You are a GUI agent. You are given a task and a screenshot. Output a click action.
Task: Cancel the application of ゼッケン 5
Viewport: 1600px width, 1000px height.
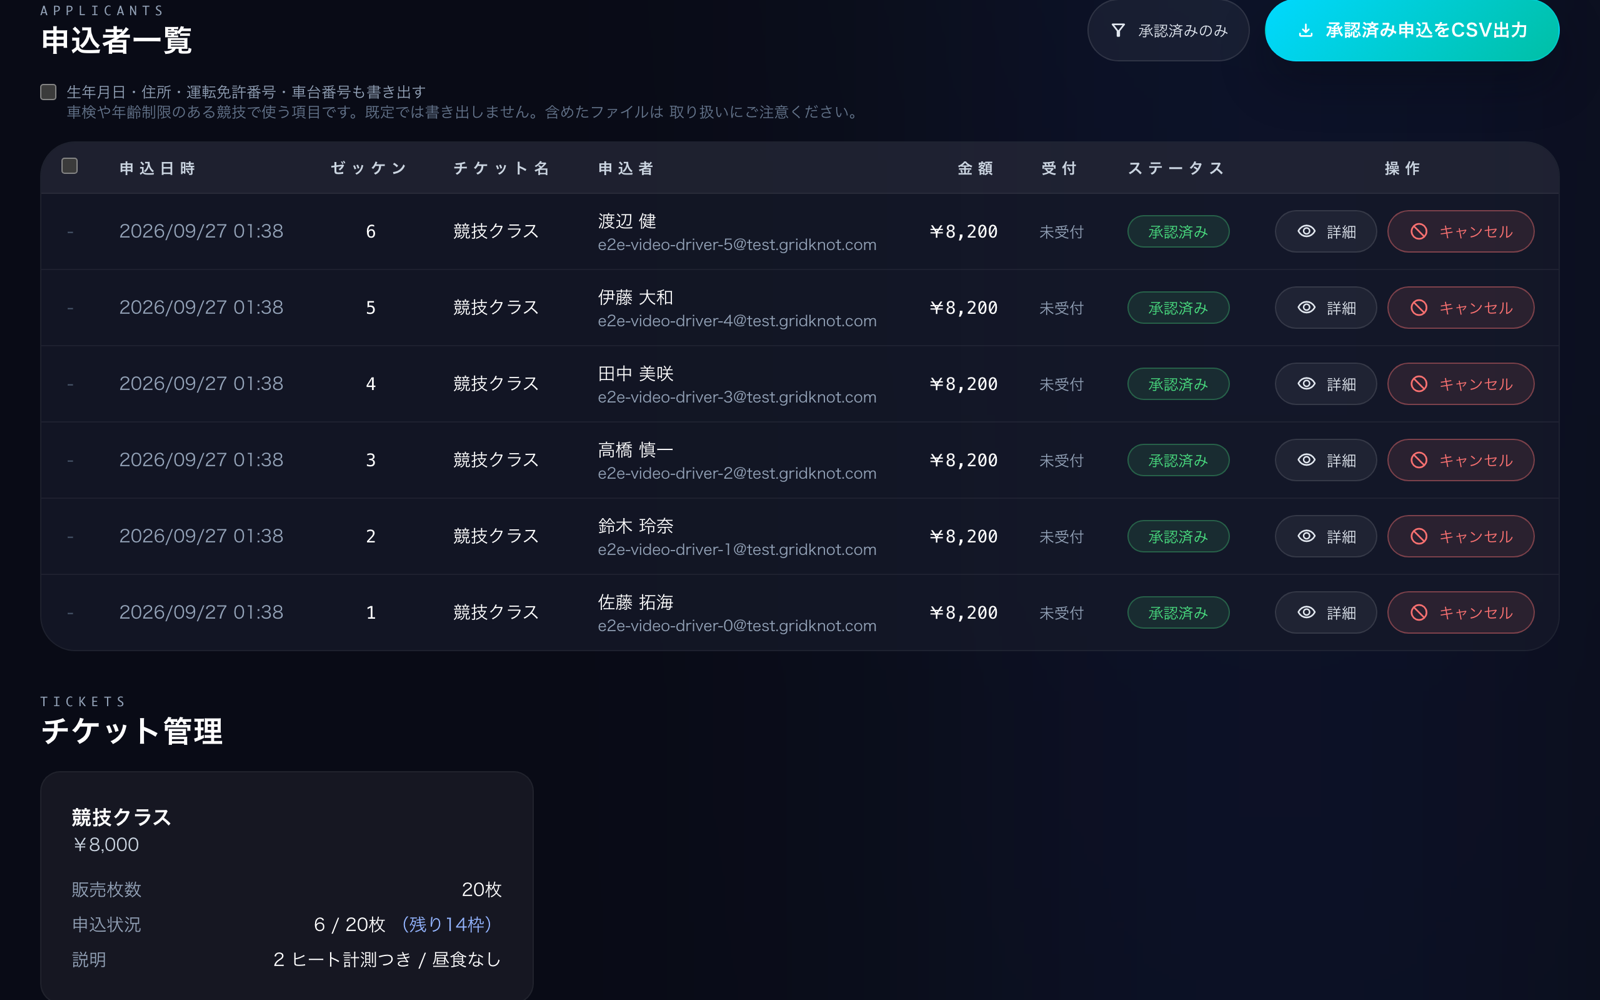(1461, 308)
